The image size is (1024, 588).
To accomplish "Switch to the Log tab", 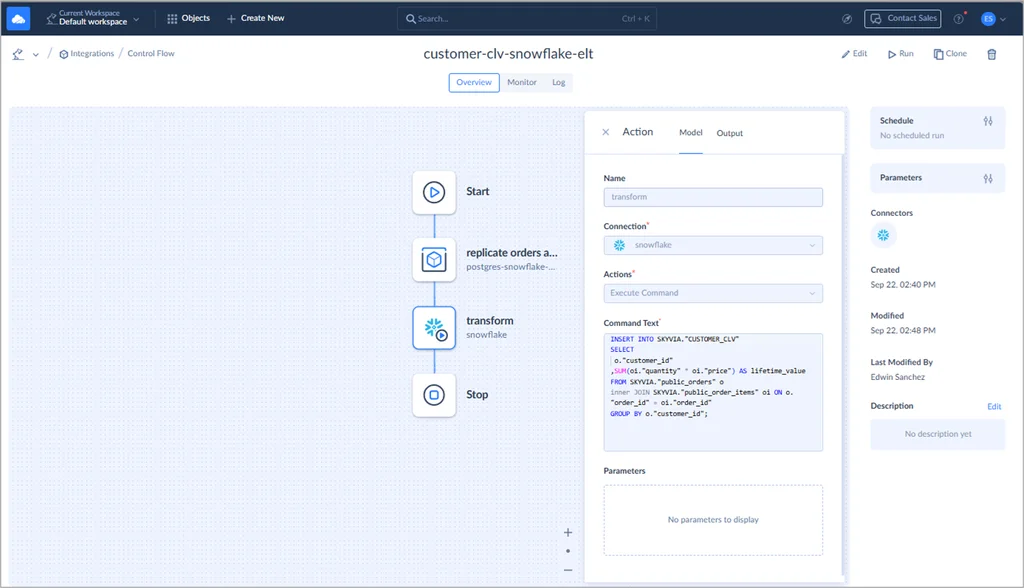I will [558, 82].
